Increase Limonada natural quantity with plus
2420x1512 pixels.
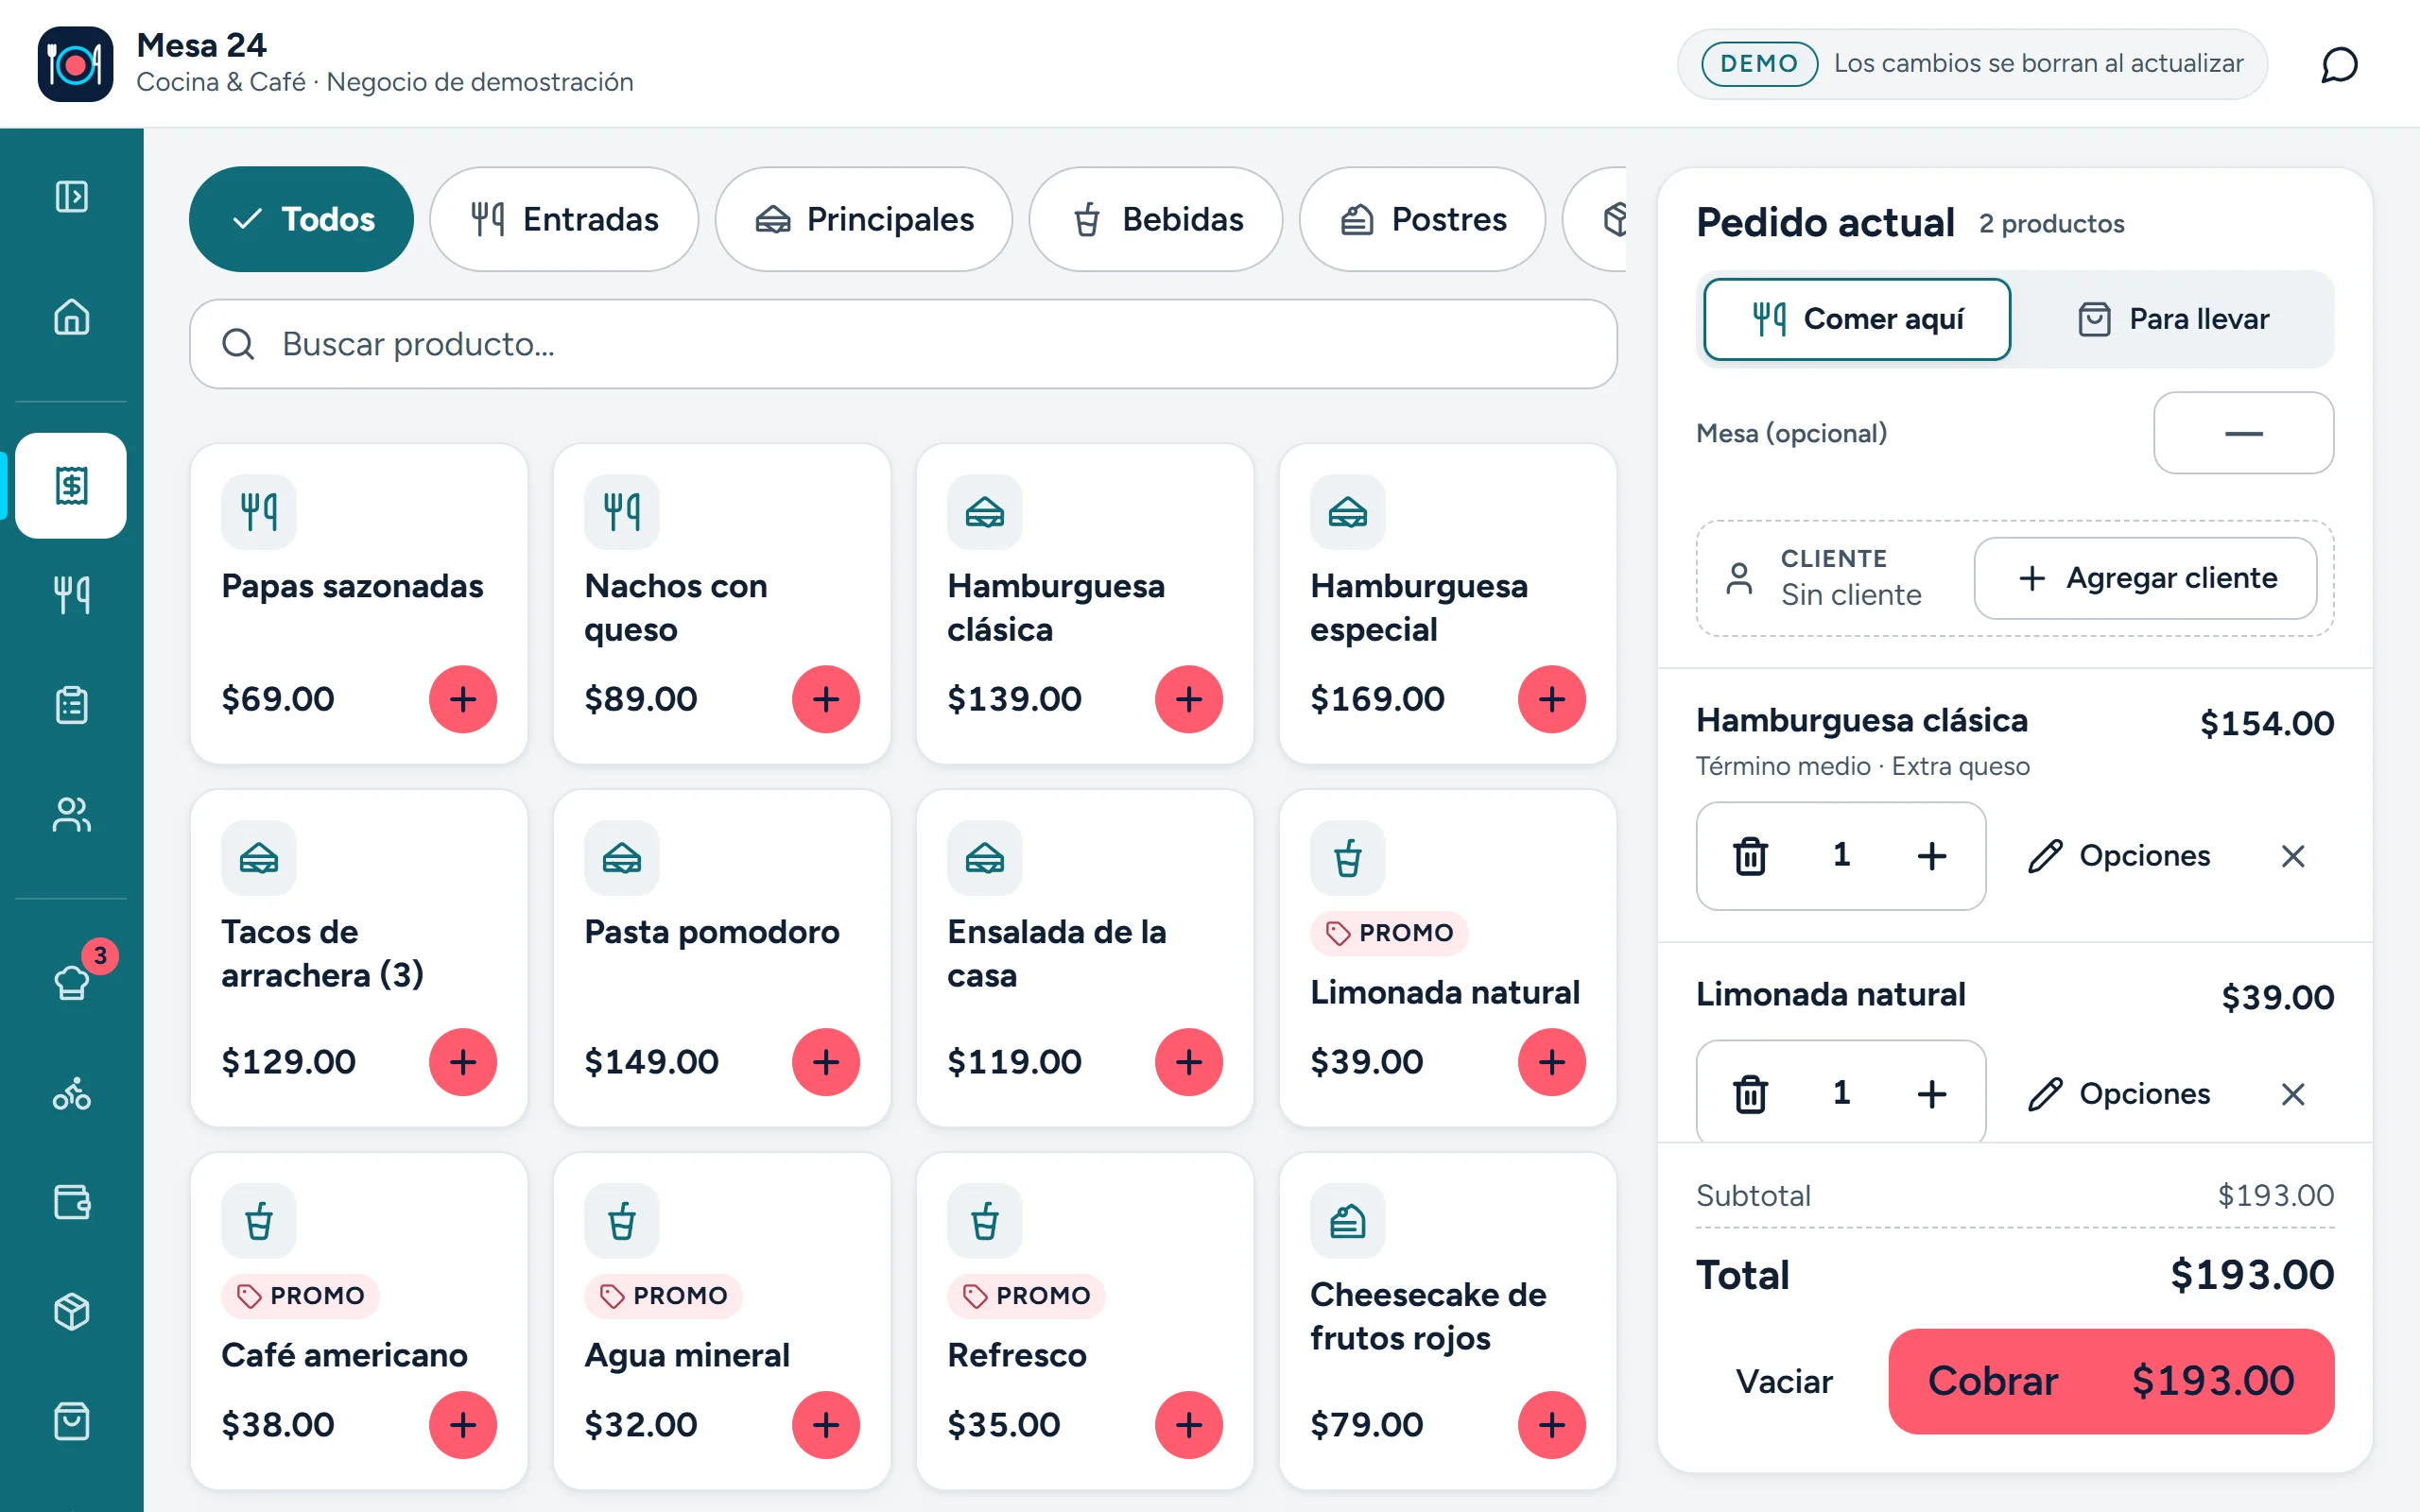click(x=1931, y=1094)
